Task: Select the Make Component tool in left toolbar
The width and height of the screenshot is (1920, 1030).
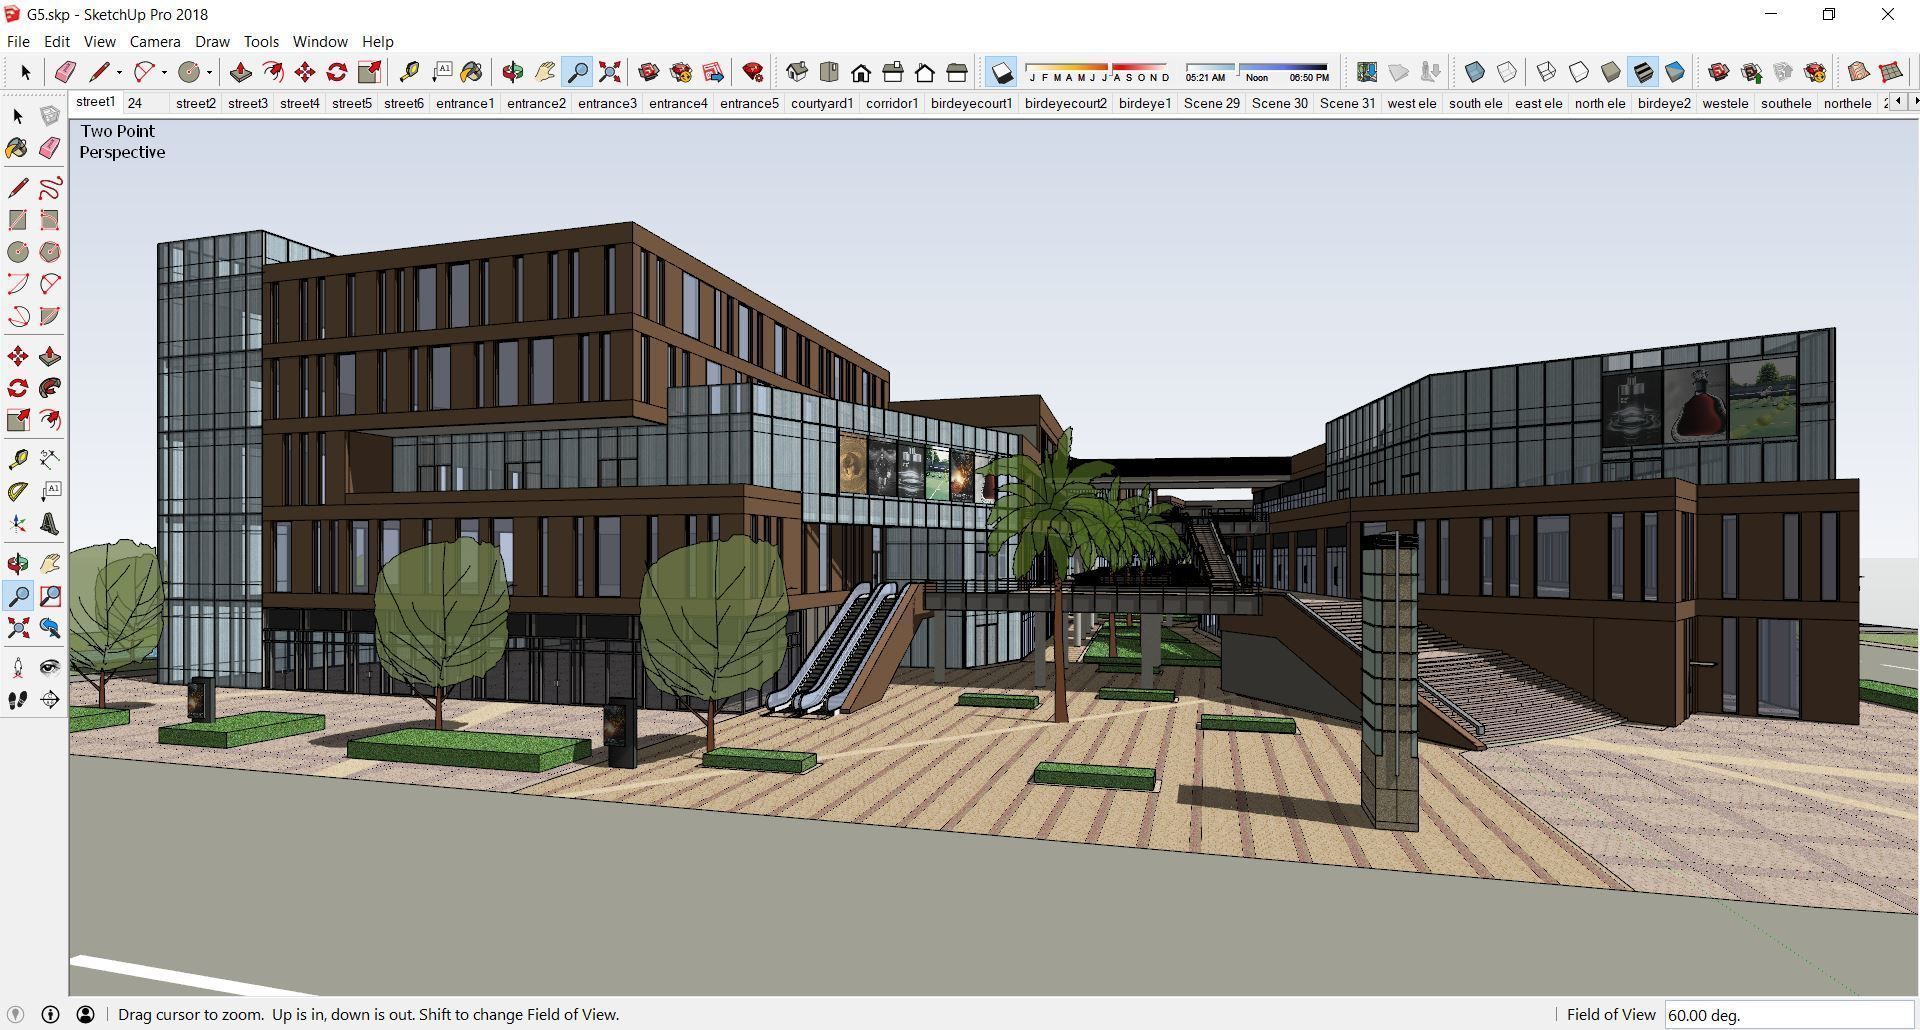Action: pyautogui.click(x=49, y=117)
